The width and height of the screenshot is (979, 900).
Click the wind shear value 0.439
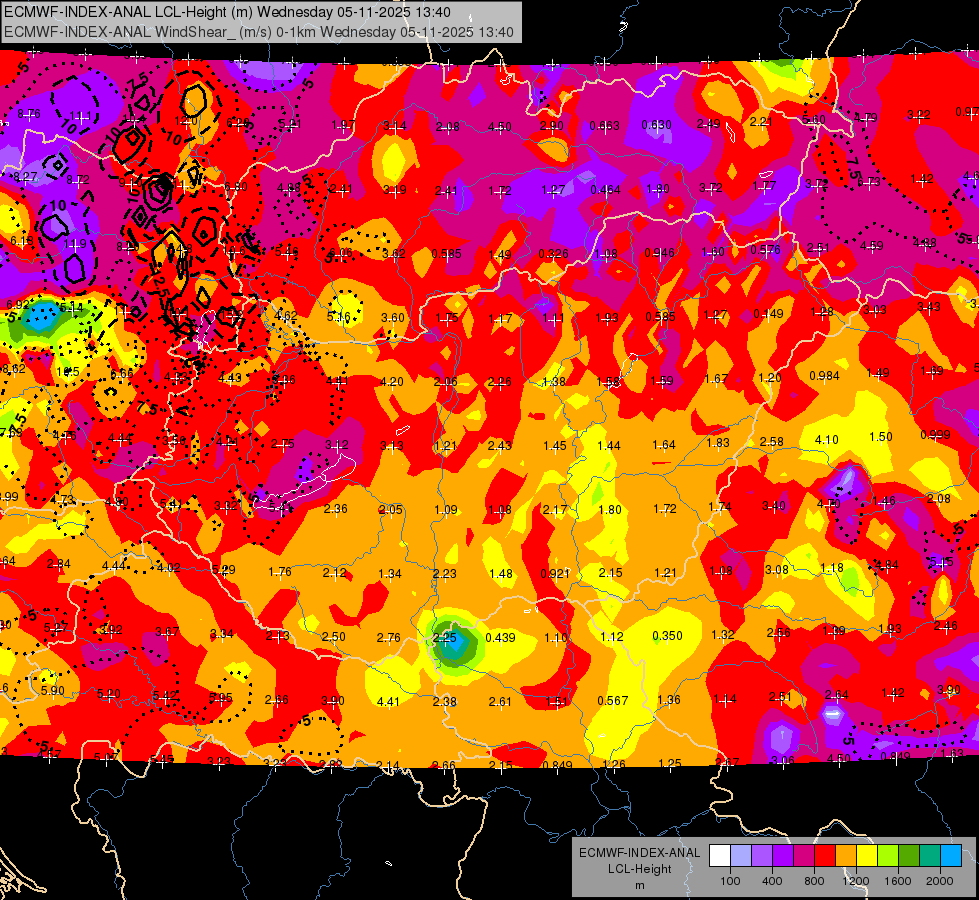pos(500,638)
